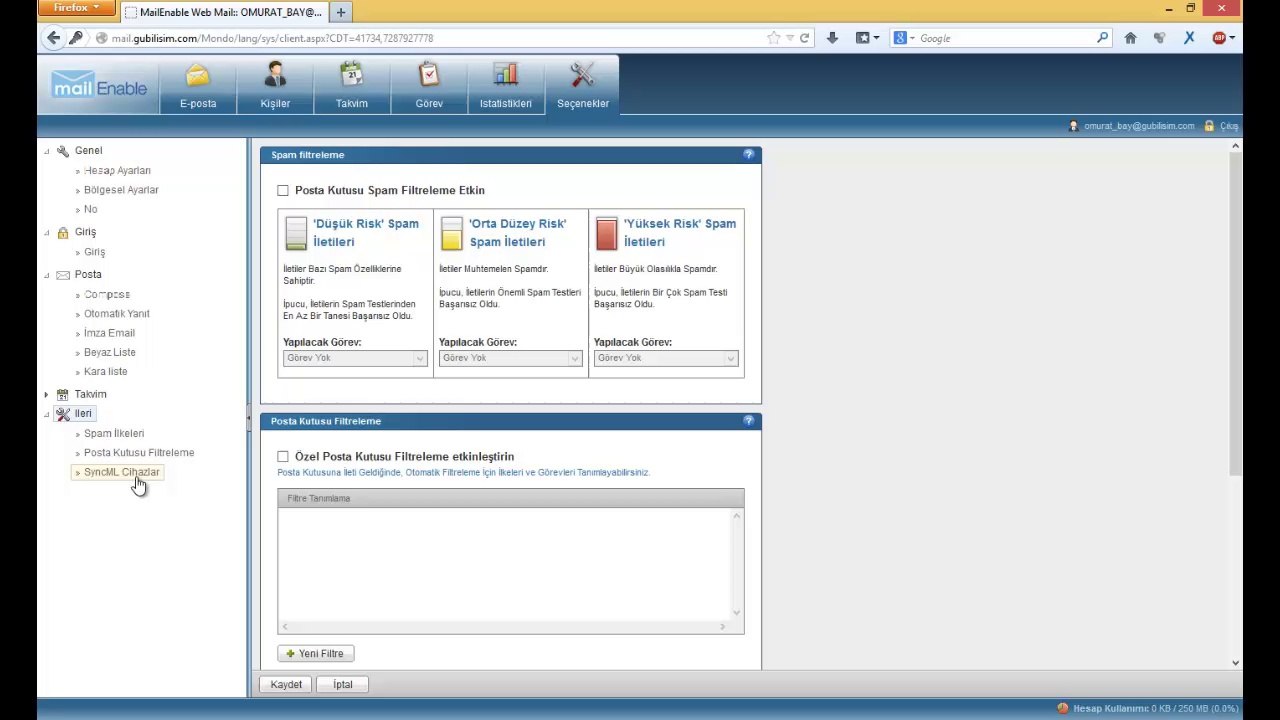Click the Giriş padlock icon in sidebar
Image resolution: width=1280 pixels, height=720 pixels.
(x=63, y=232)
